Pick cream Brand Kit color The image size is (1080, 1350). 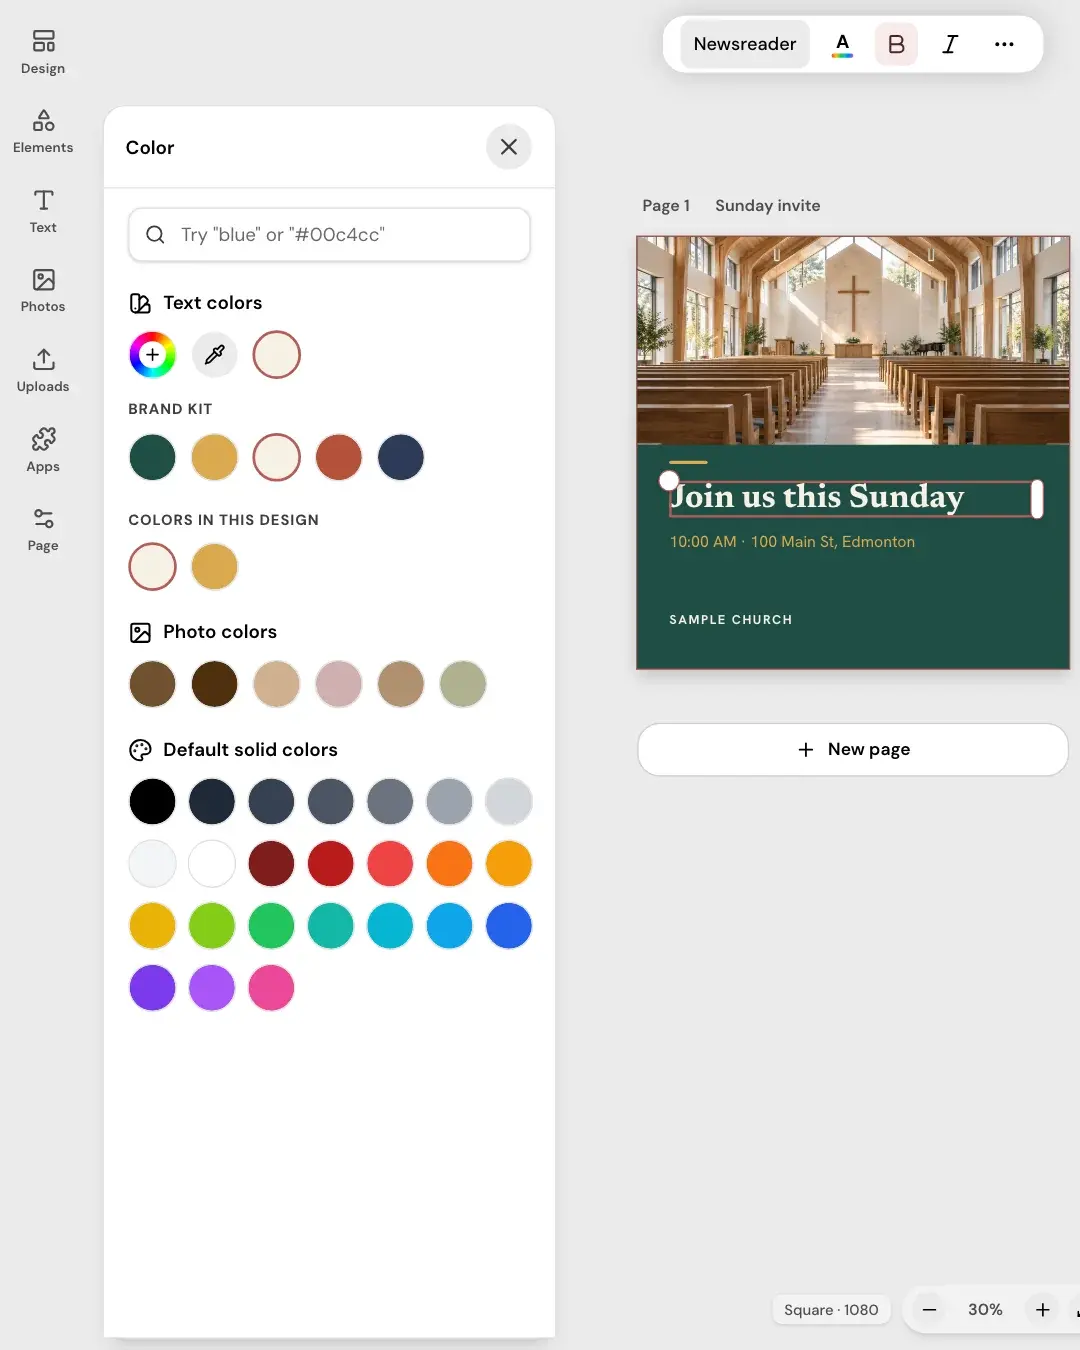click(277, 457)
